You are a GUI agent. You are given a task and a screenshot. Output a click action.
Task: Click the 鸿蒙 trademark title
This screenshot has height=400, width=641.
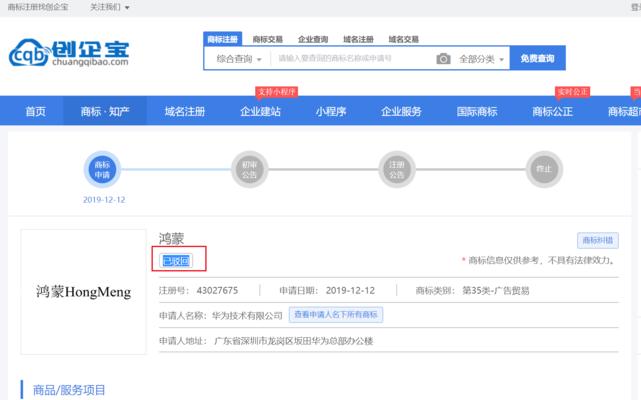[171, 238]
